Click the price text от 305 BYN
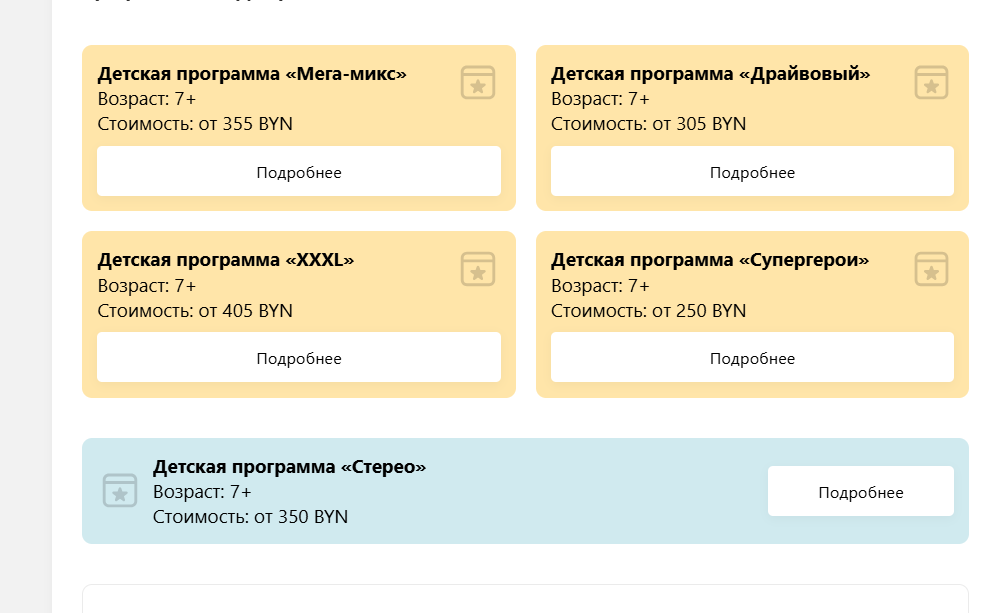This screenshot has width=995, height=613. (x=699, y=124)
